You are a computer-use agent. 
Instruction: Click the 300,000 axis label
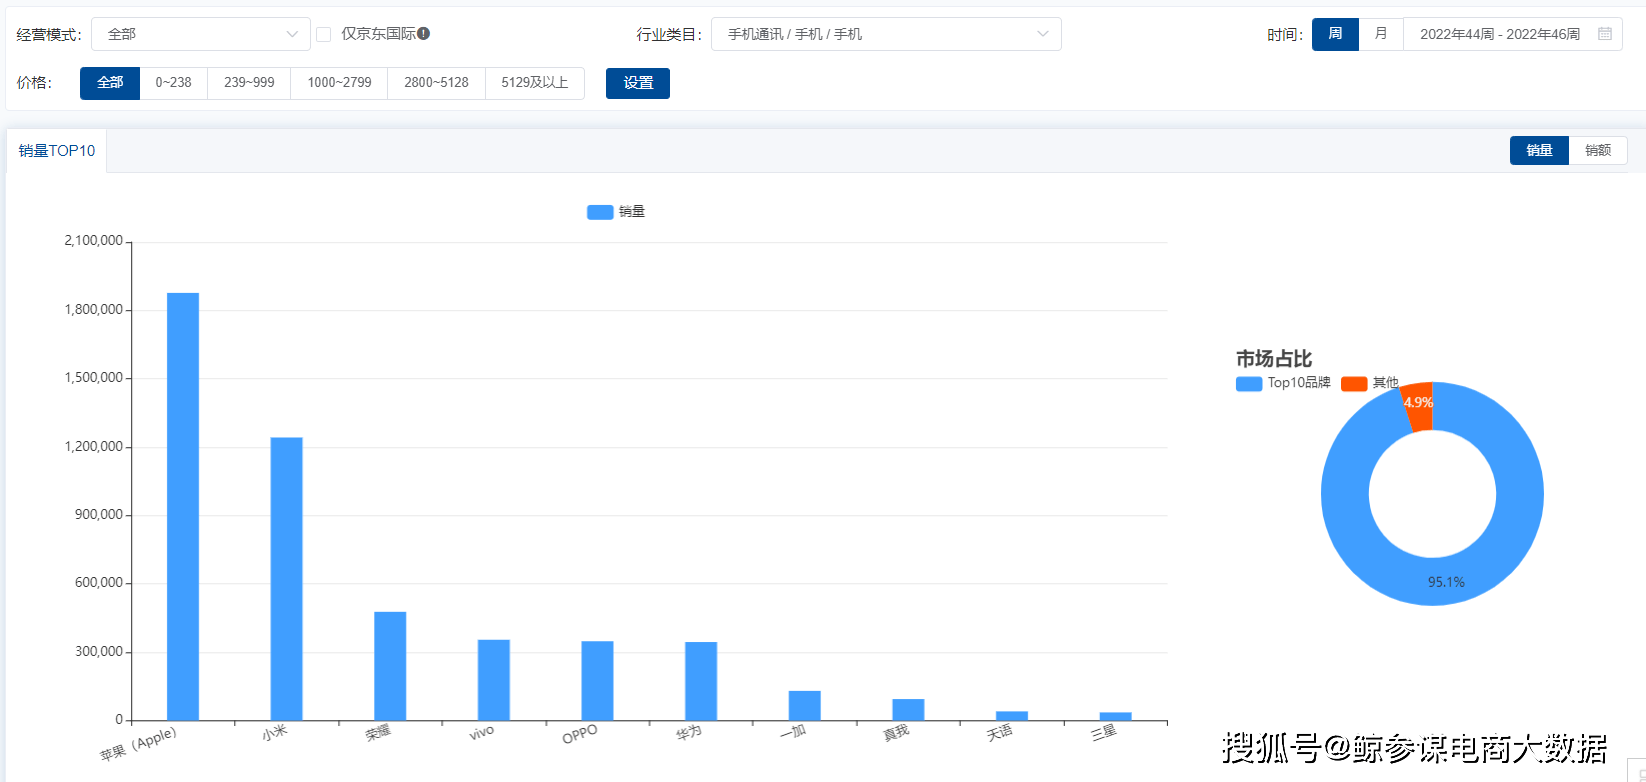(99, 652)
